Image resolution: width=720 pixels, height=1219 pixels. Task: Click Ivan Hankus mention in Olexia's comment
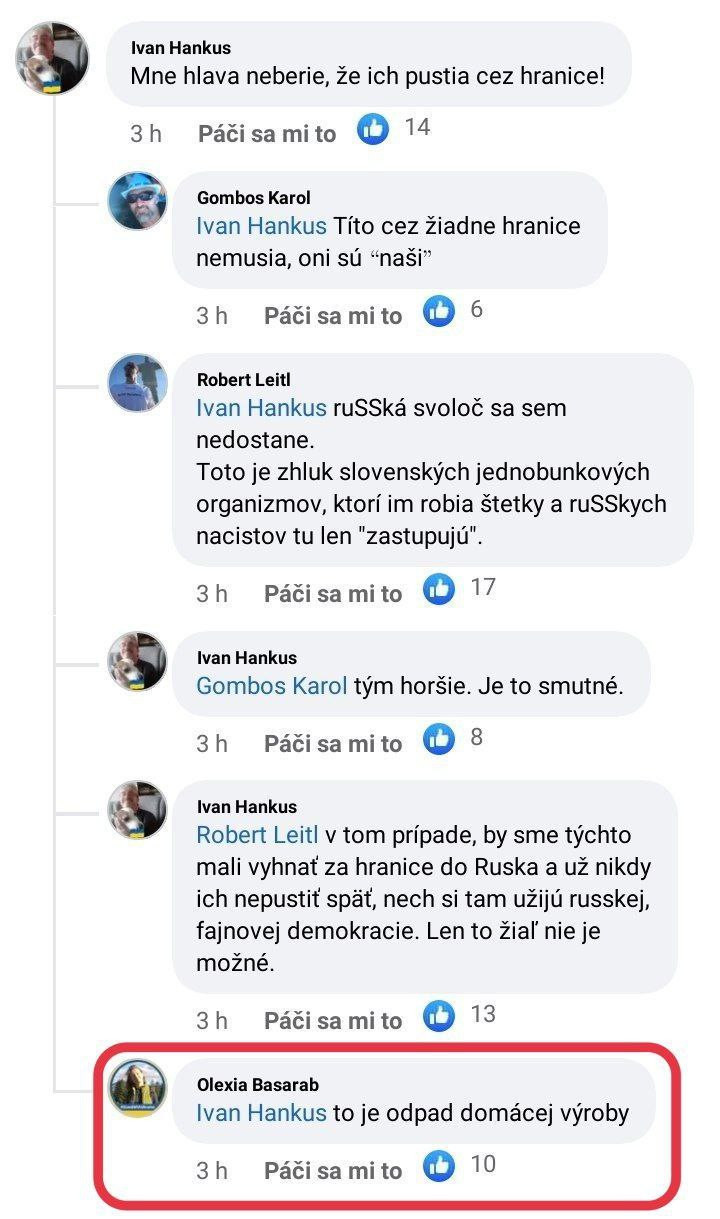pos(261,1112)
